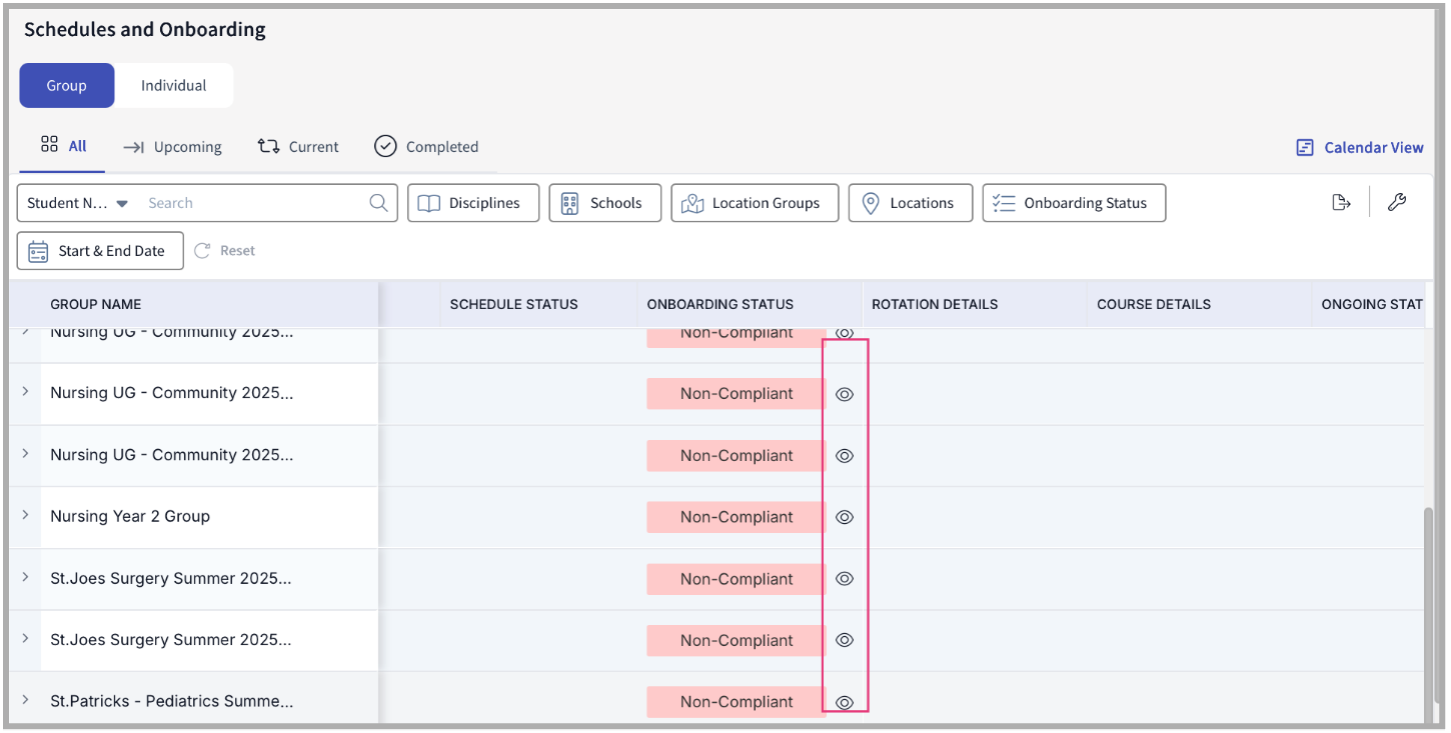Filter by Disciplines
The image size is (1451, 733).
coord(473,203)
